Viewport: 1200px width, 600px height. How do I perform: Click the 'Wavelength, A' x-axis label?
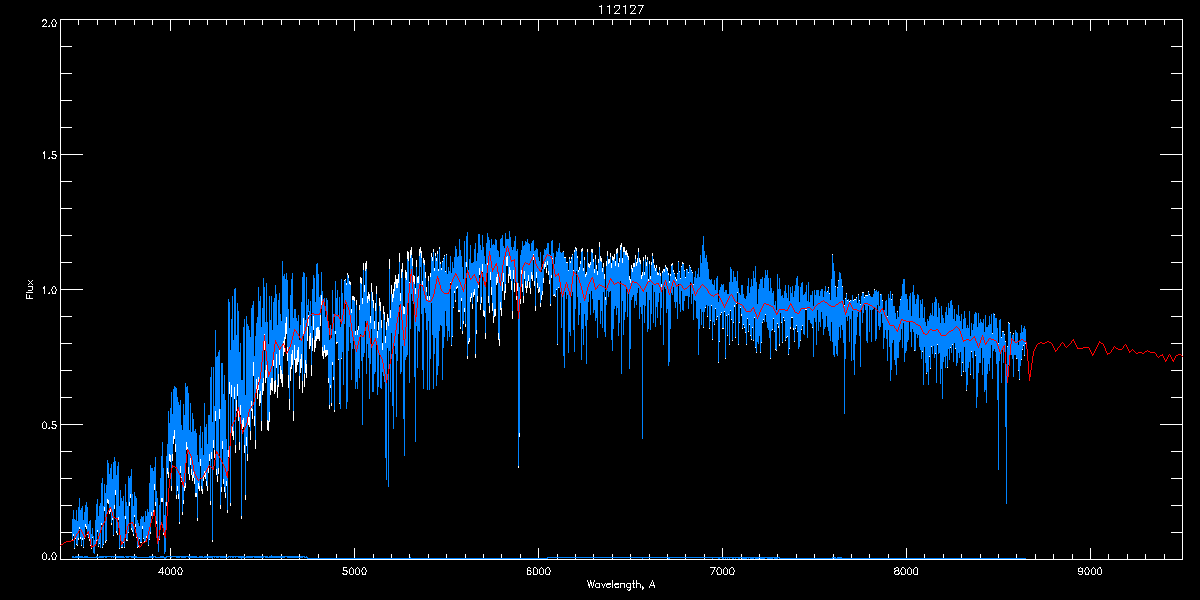621,585
